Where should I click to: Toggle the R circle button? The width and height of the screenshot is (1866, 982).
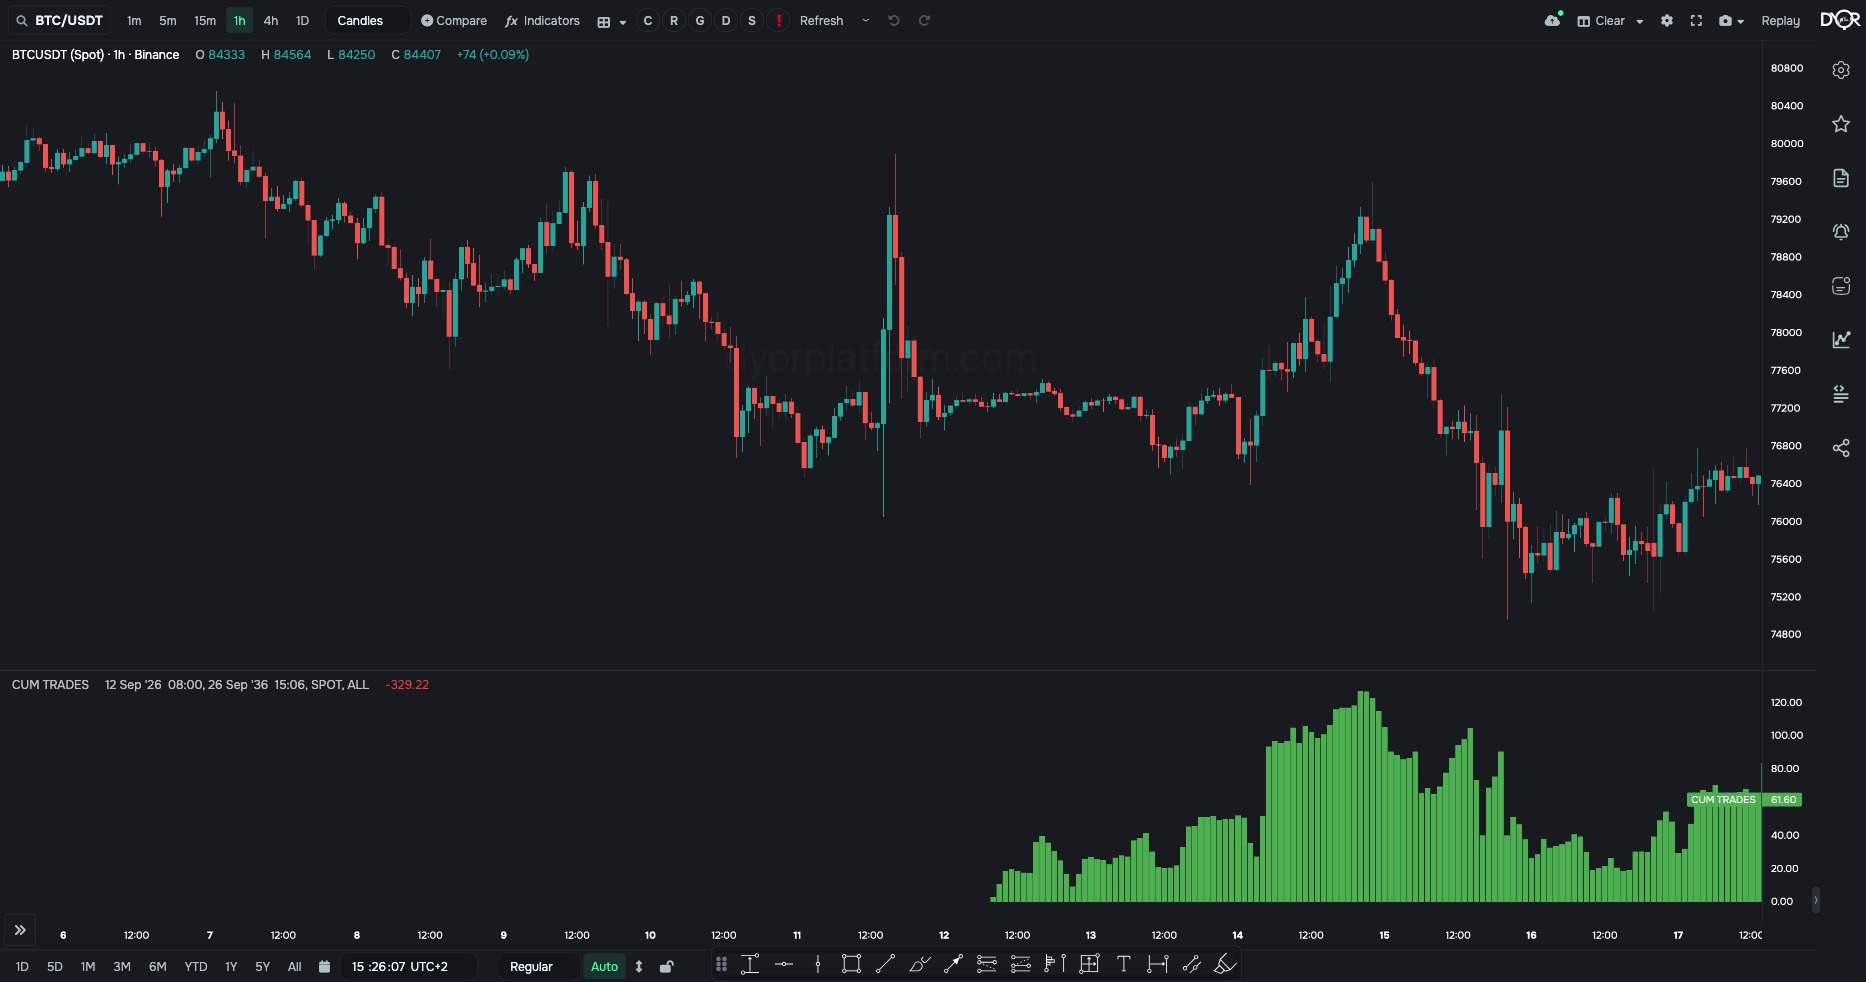[x=674, y=21]
